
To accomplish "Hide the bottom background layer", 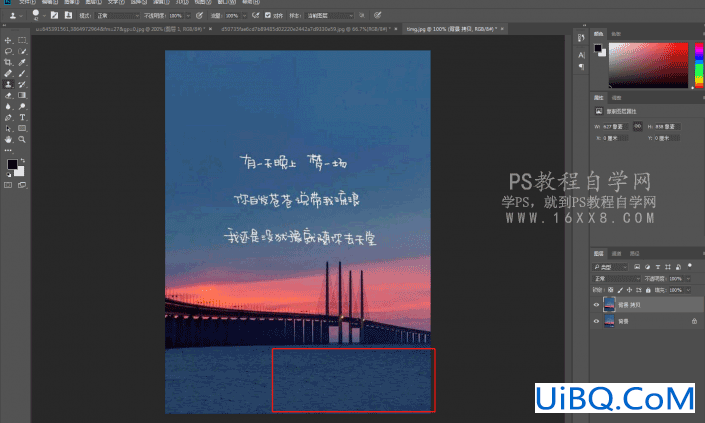I will 596,321.
